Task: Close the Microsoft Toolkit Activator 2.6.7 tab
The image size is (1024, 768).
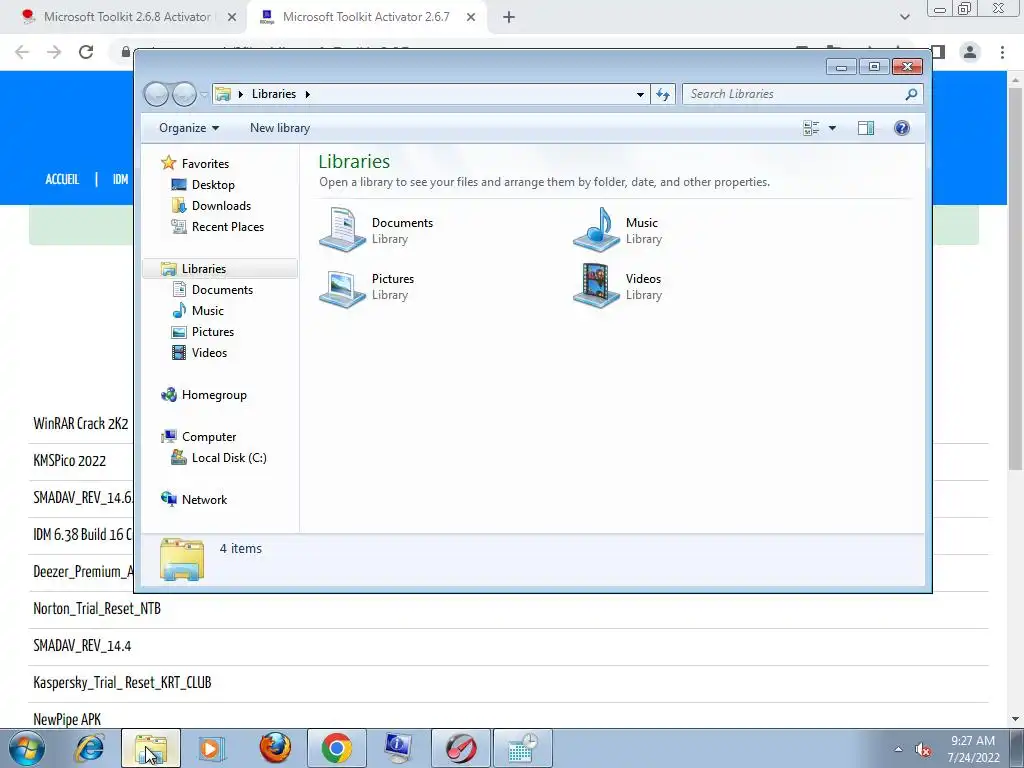Action: (x=471, y=18)
